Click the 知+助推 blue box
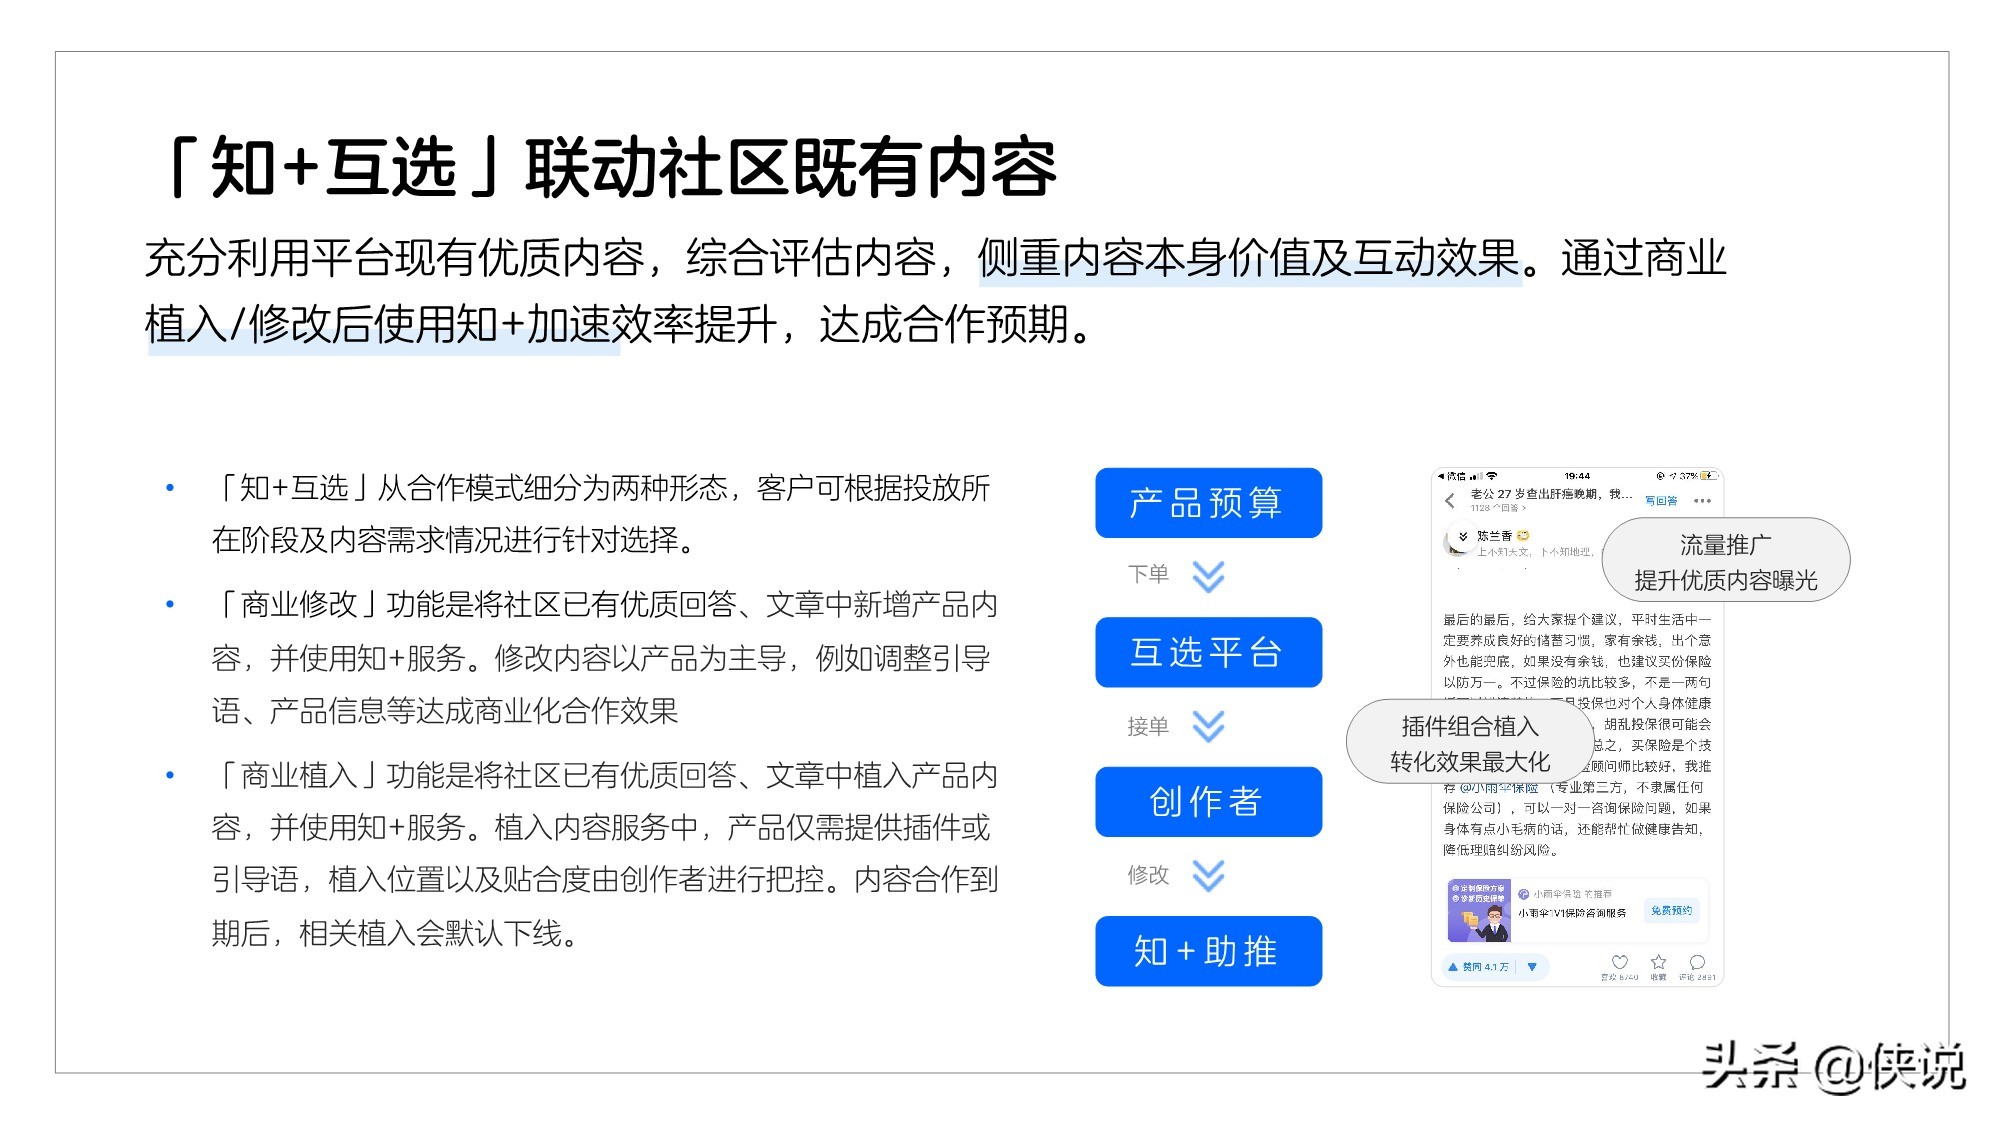Image resolution: width=2000 pixels, height=1125 pixels. pos(1208,951)
